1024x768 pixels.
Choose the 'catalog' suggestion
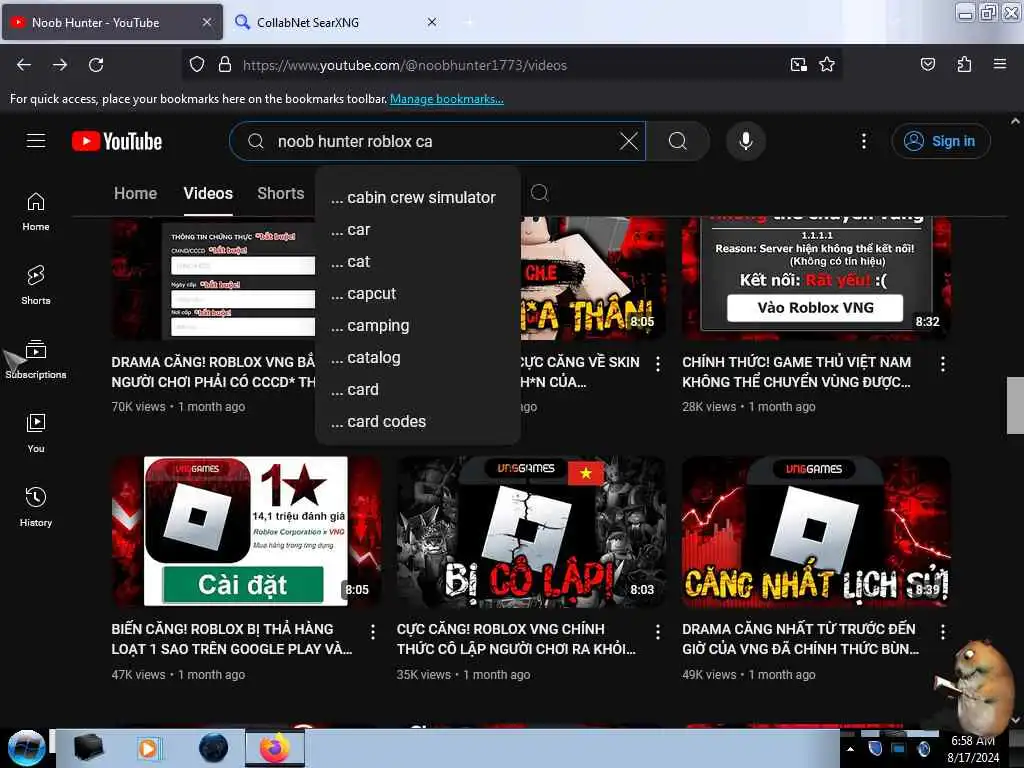click(x=418, y=357)
